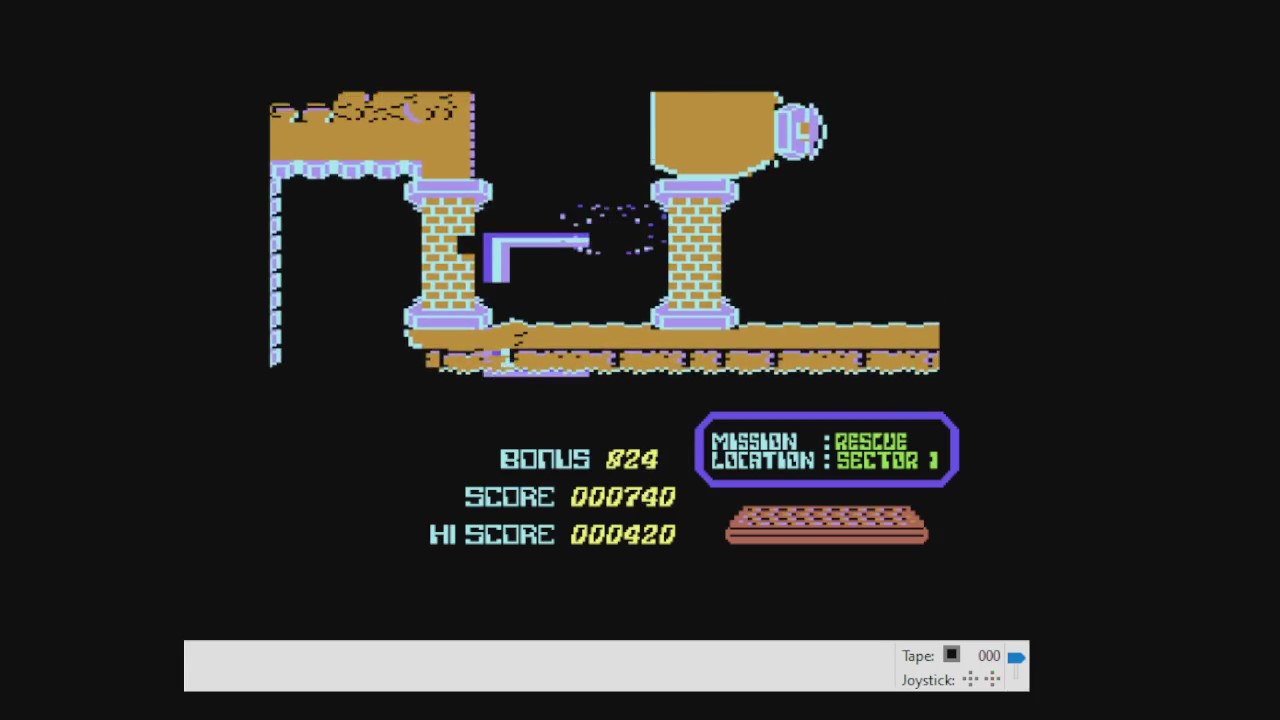Click the BONUS value 824
Image resolution: width=1280 pixels, height=720 pixels.
[x=632, y=459]
